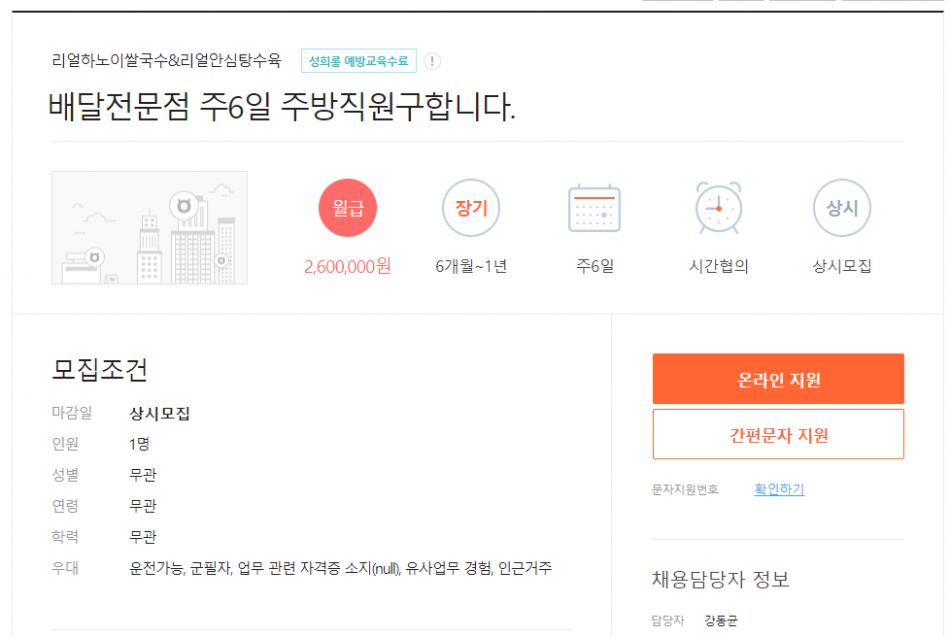Click the company building placeholder image
950x637 pixels.
tap(150, 228)
